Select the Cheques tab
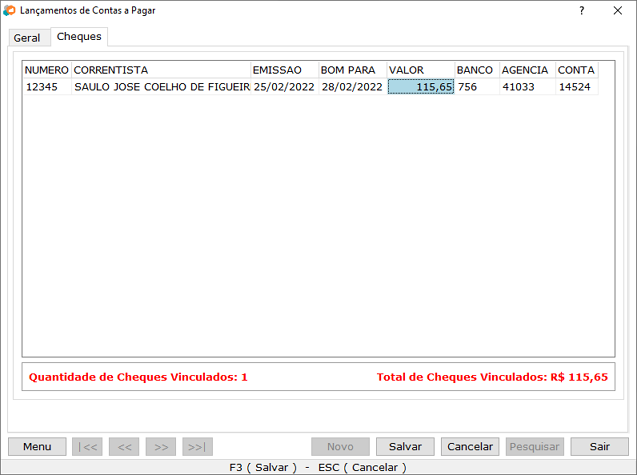The height and width of the screenshot is (475, 637). 79,37
